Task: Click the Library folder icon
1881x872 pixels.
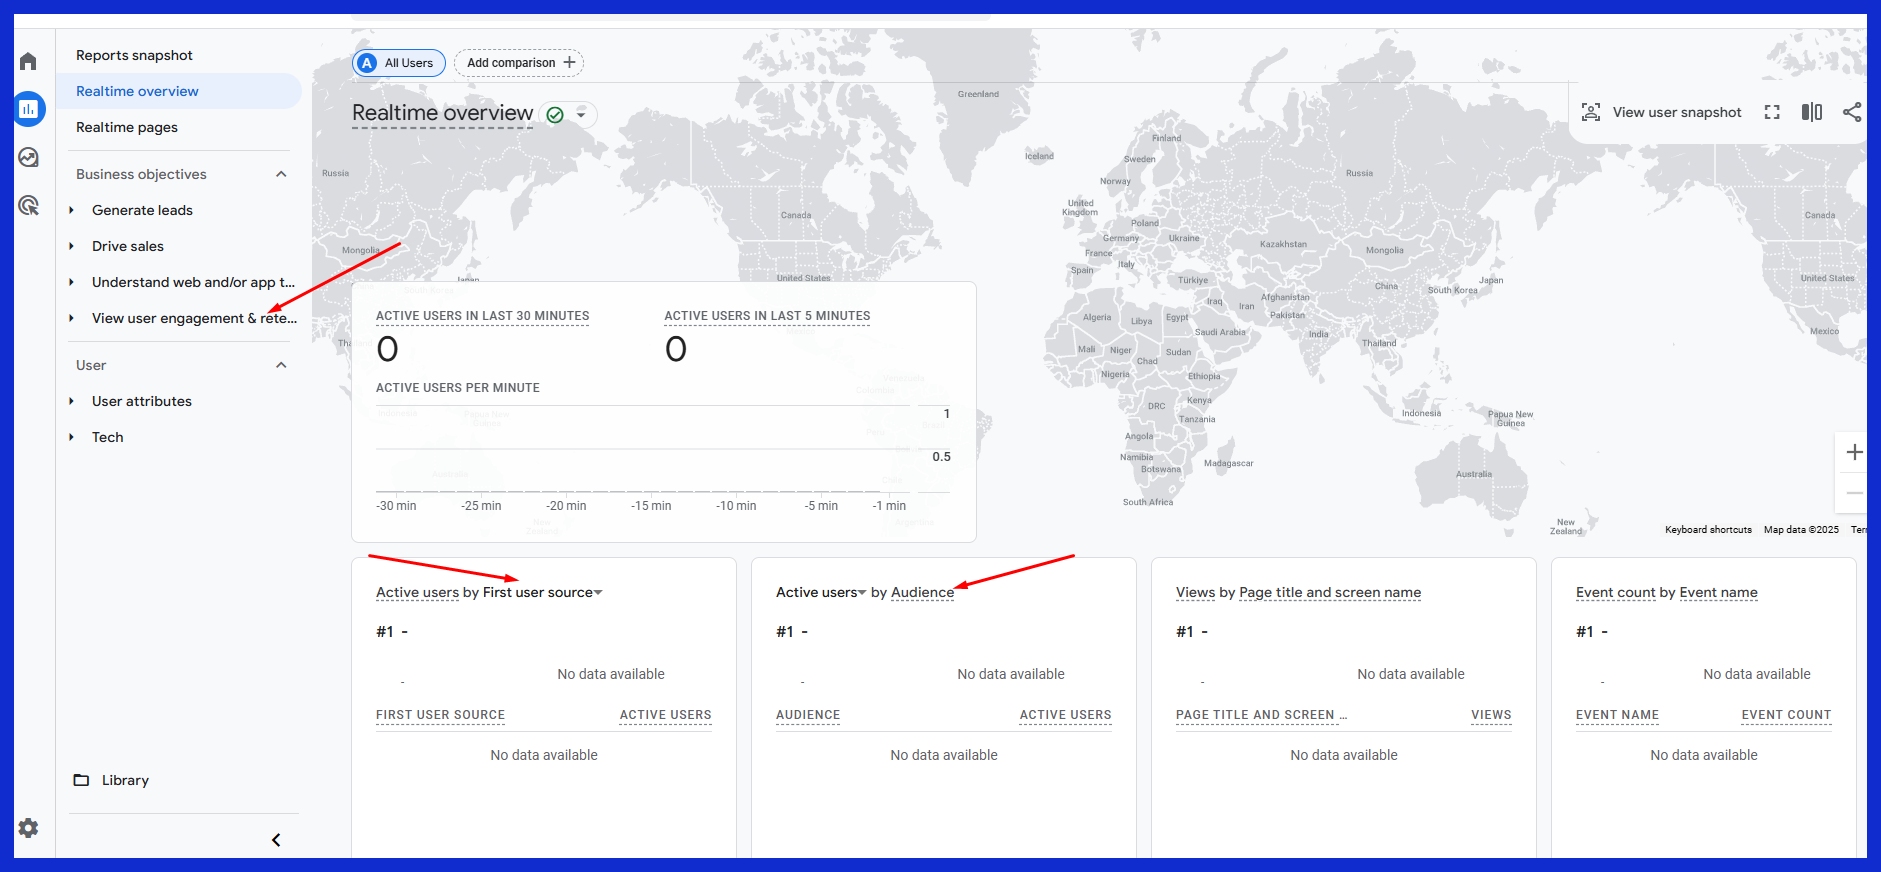Action: pyautogui.click(x=81, y=780)
